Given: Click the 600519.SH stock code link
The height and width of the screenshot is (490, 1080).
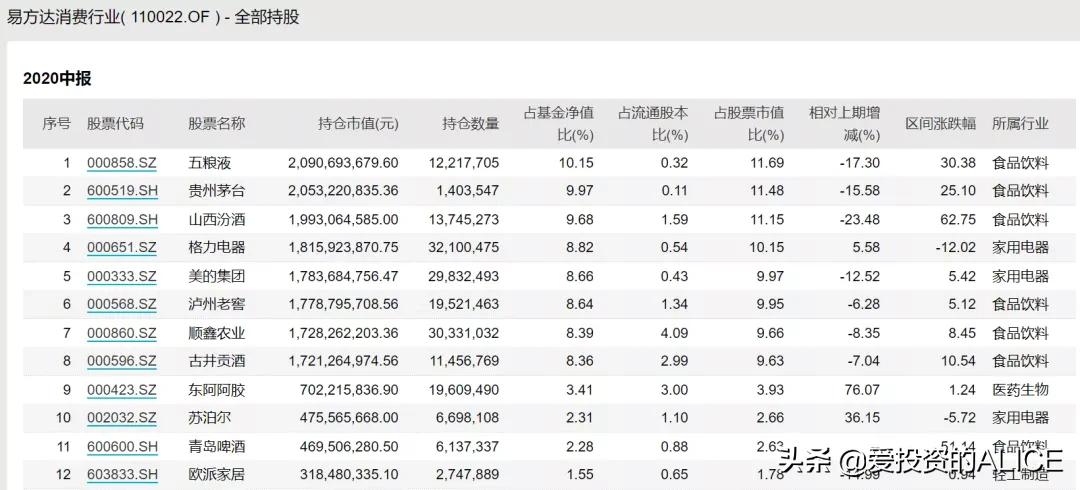Looking at the screenshot, I should click(x=122, y=190).
